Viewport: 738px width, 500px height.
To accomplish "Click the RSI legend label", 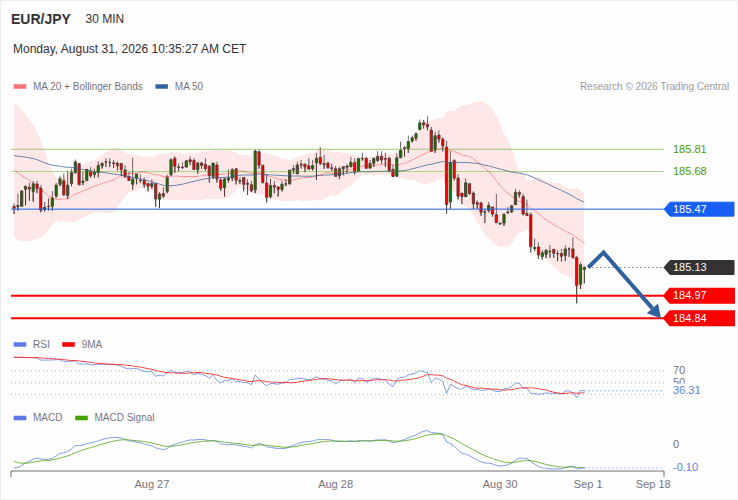I will [41, 345].
